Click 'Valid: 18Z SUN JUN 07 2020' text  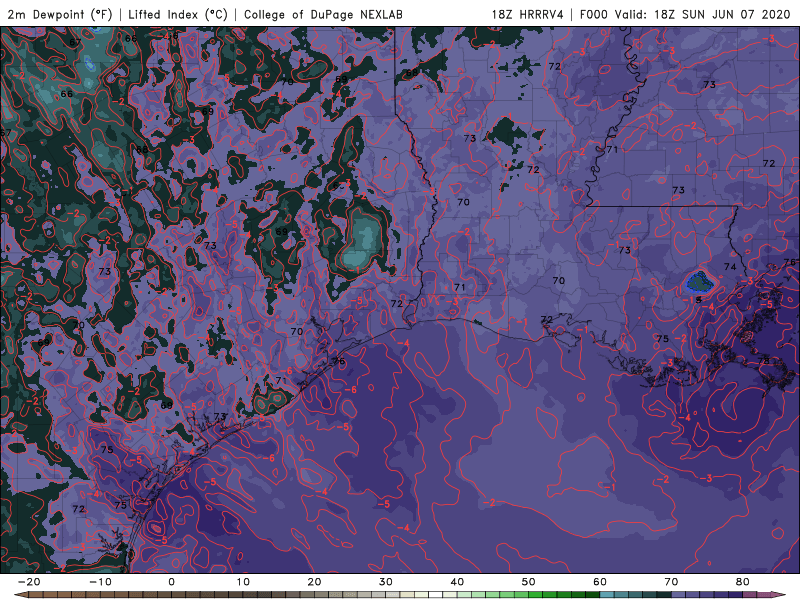pyautogui.click(x=703, y=14)
